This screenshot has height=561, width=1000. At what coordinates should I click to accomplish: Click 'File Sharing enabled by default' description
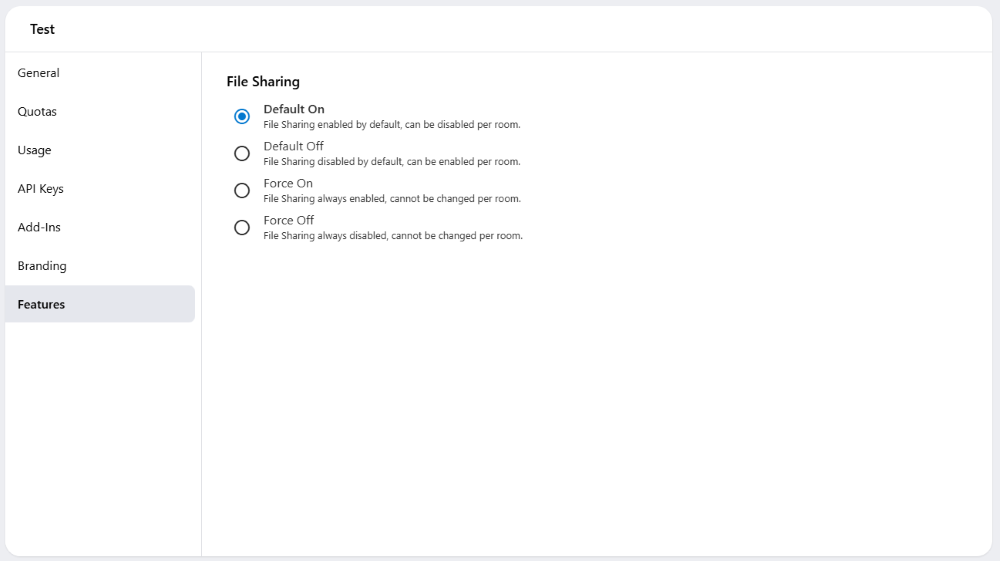[x=392, y=125]
